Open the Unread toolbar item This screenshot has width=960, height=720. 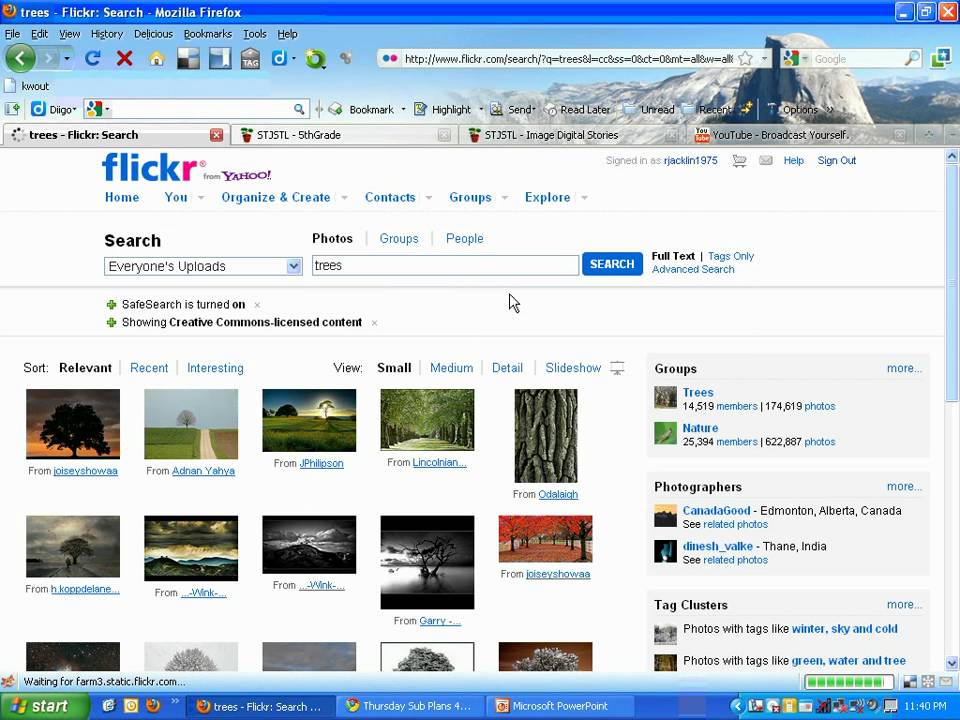pos(650,110)
